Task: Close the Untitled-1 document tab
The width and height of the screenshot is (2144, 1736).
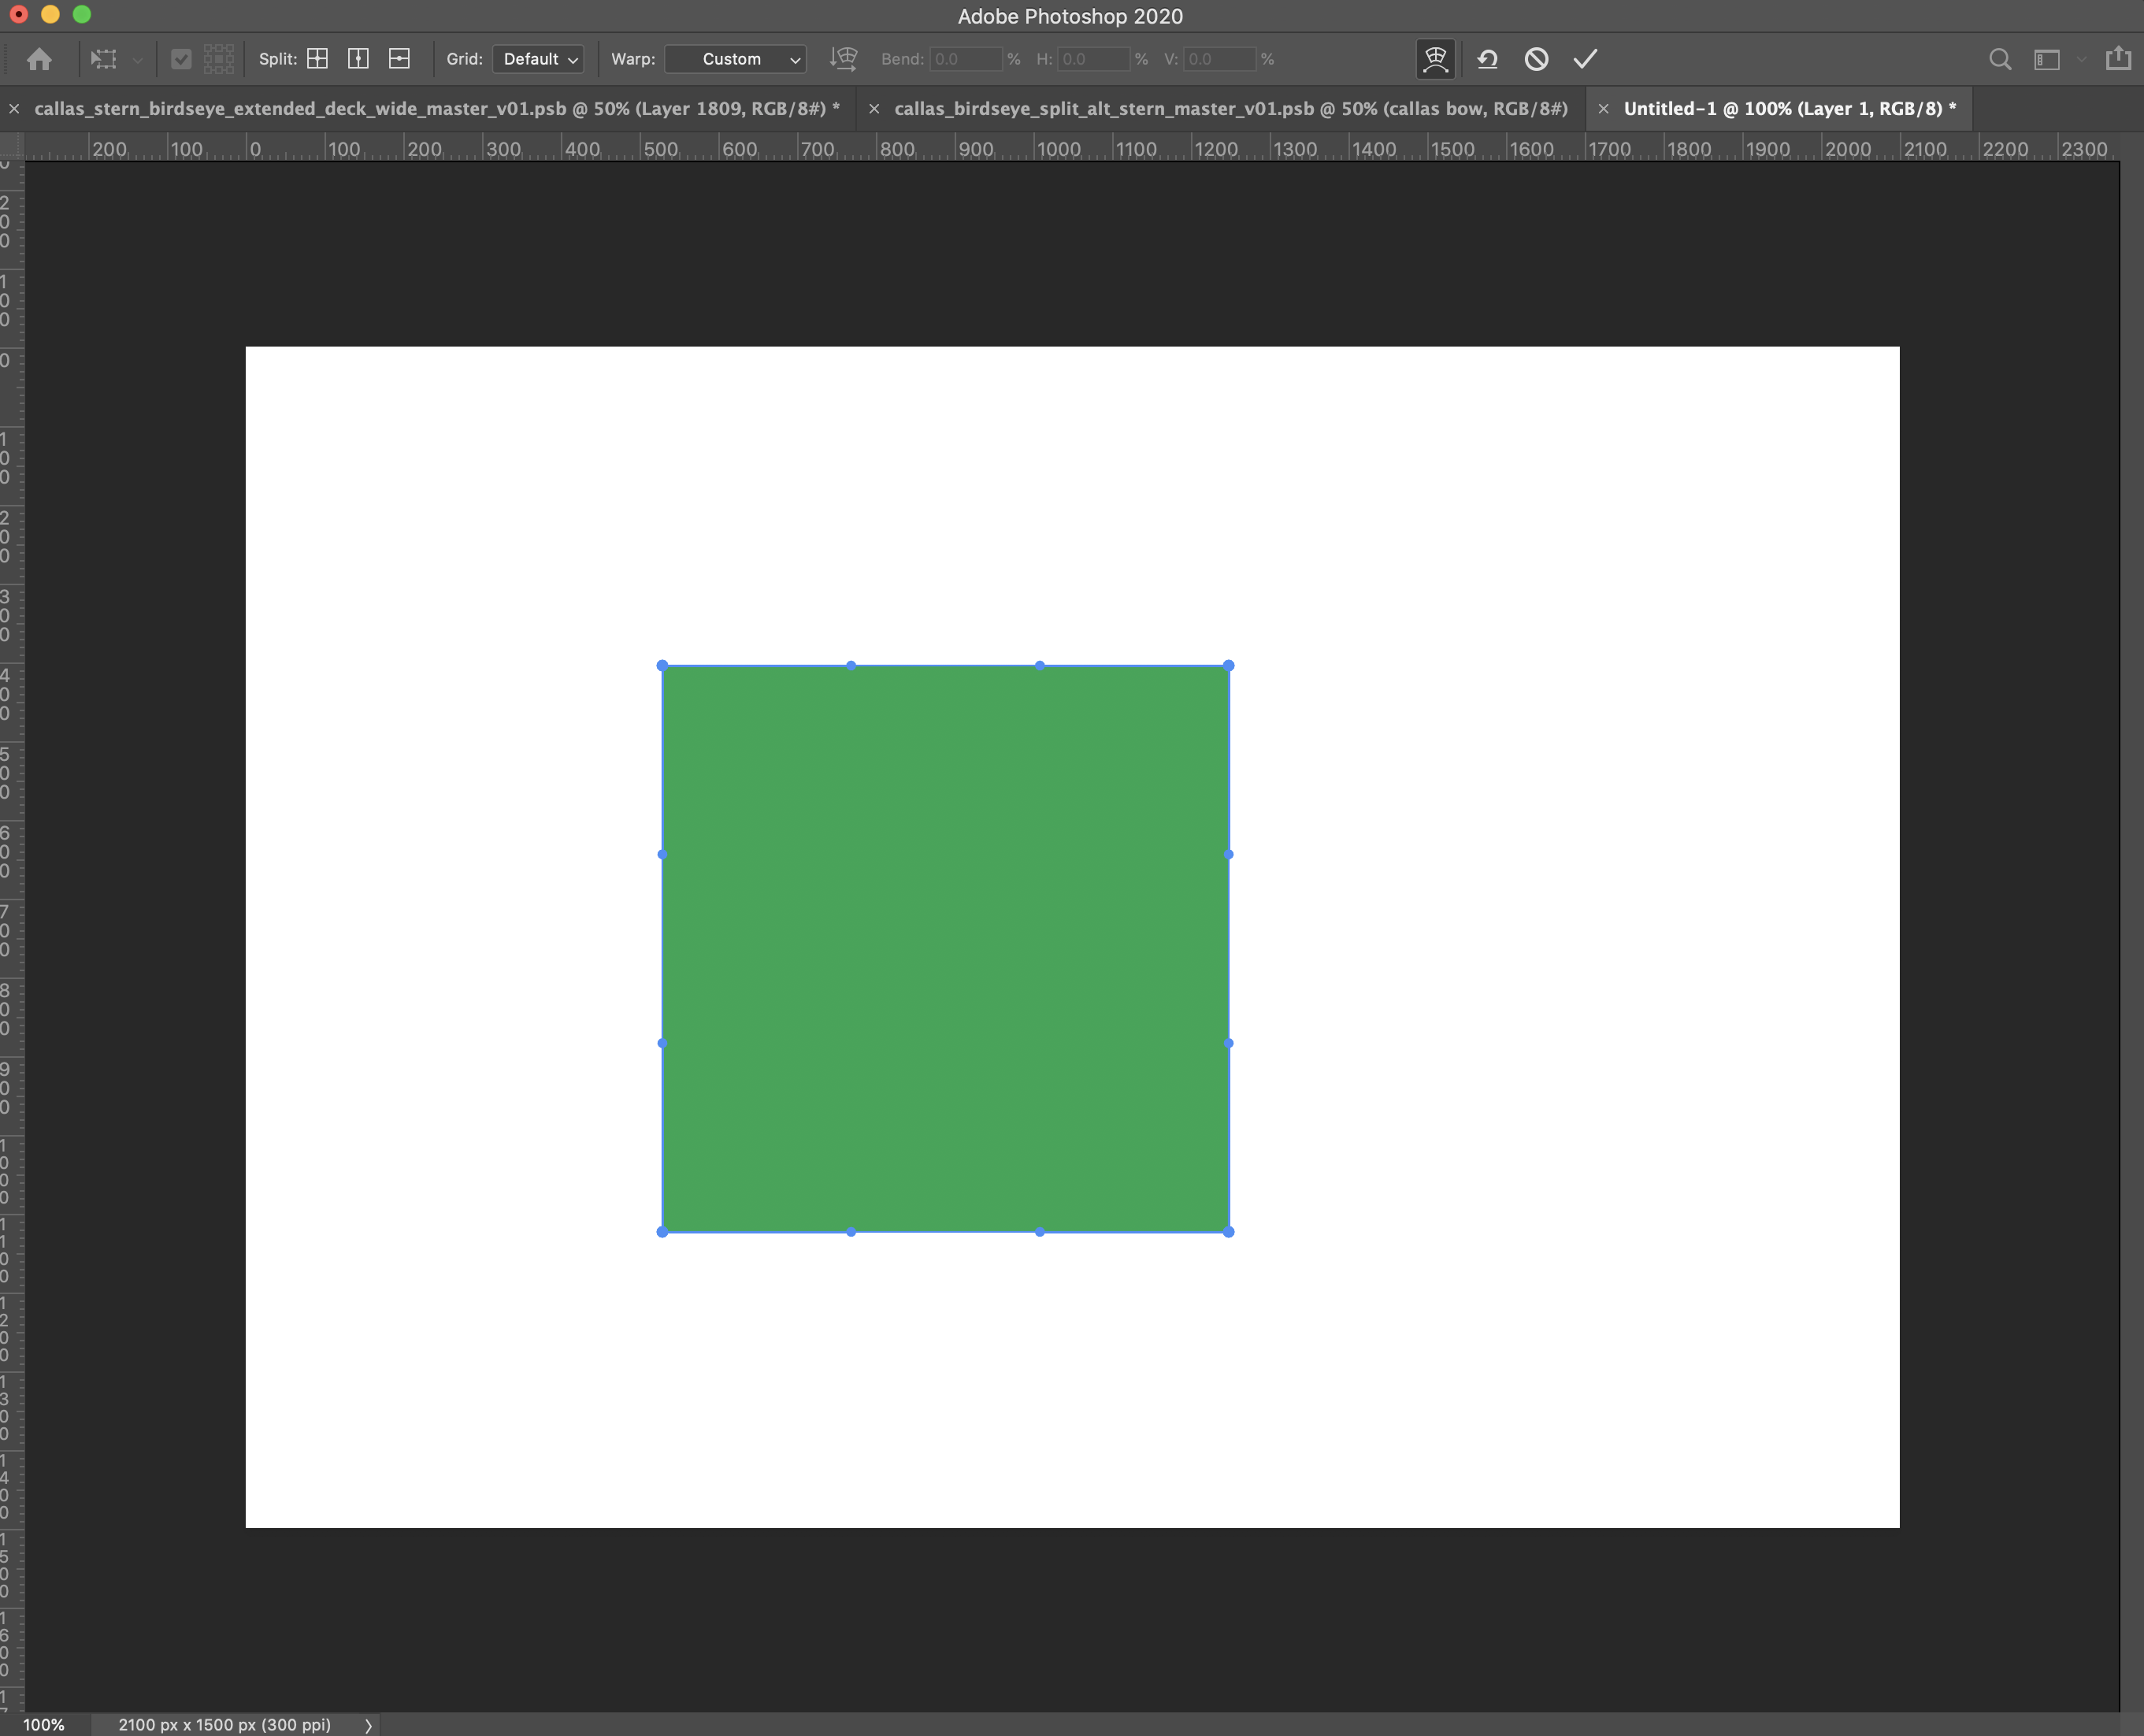Action: click(x=1604, y=108)
